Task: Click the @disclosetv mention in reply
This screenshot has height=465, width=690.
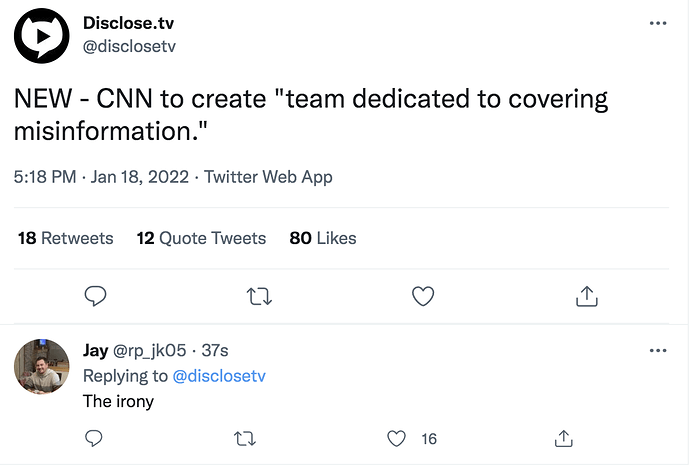Action: click(x=219, y=376)
